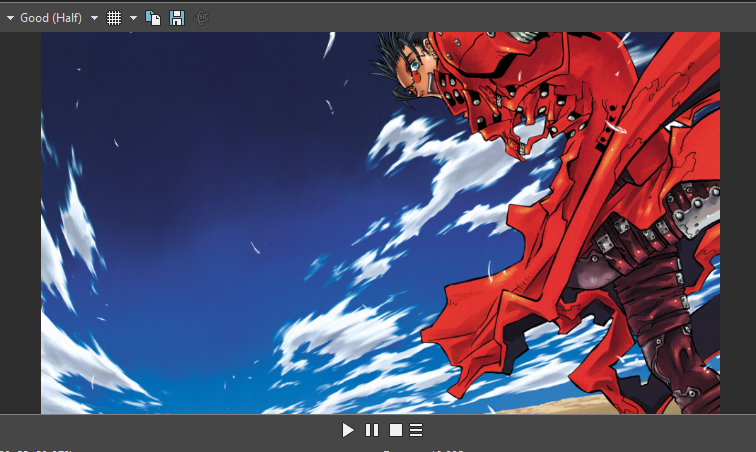Copy preview snapshot to clipboard

pyautogui.click(x=153, y=18)
